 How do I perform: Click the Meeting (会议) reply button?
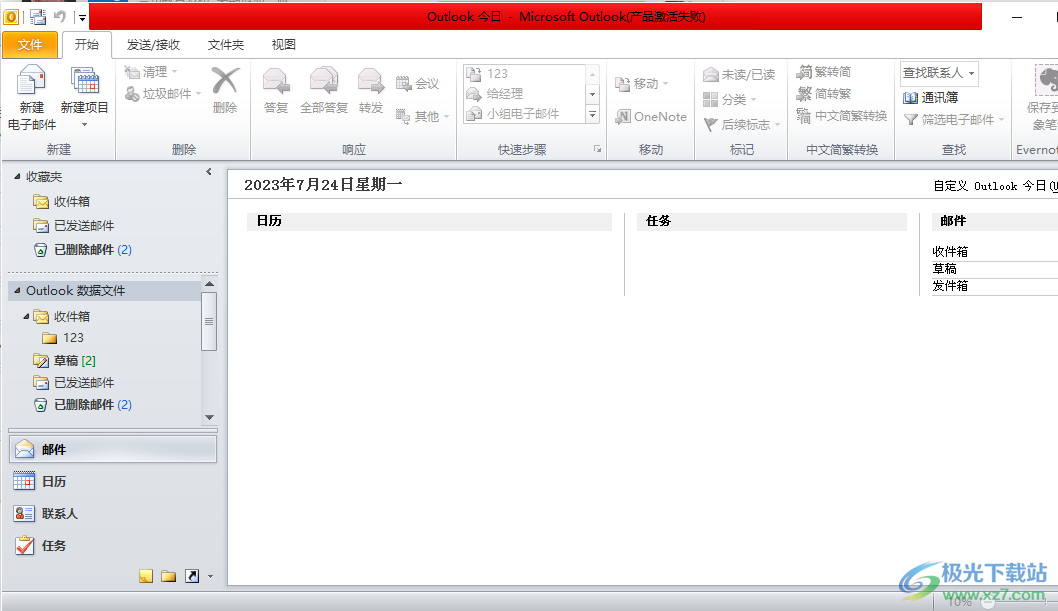(417, 84)
